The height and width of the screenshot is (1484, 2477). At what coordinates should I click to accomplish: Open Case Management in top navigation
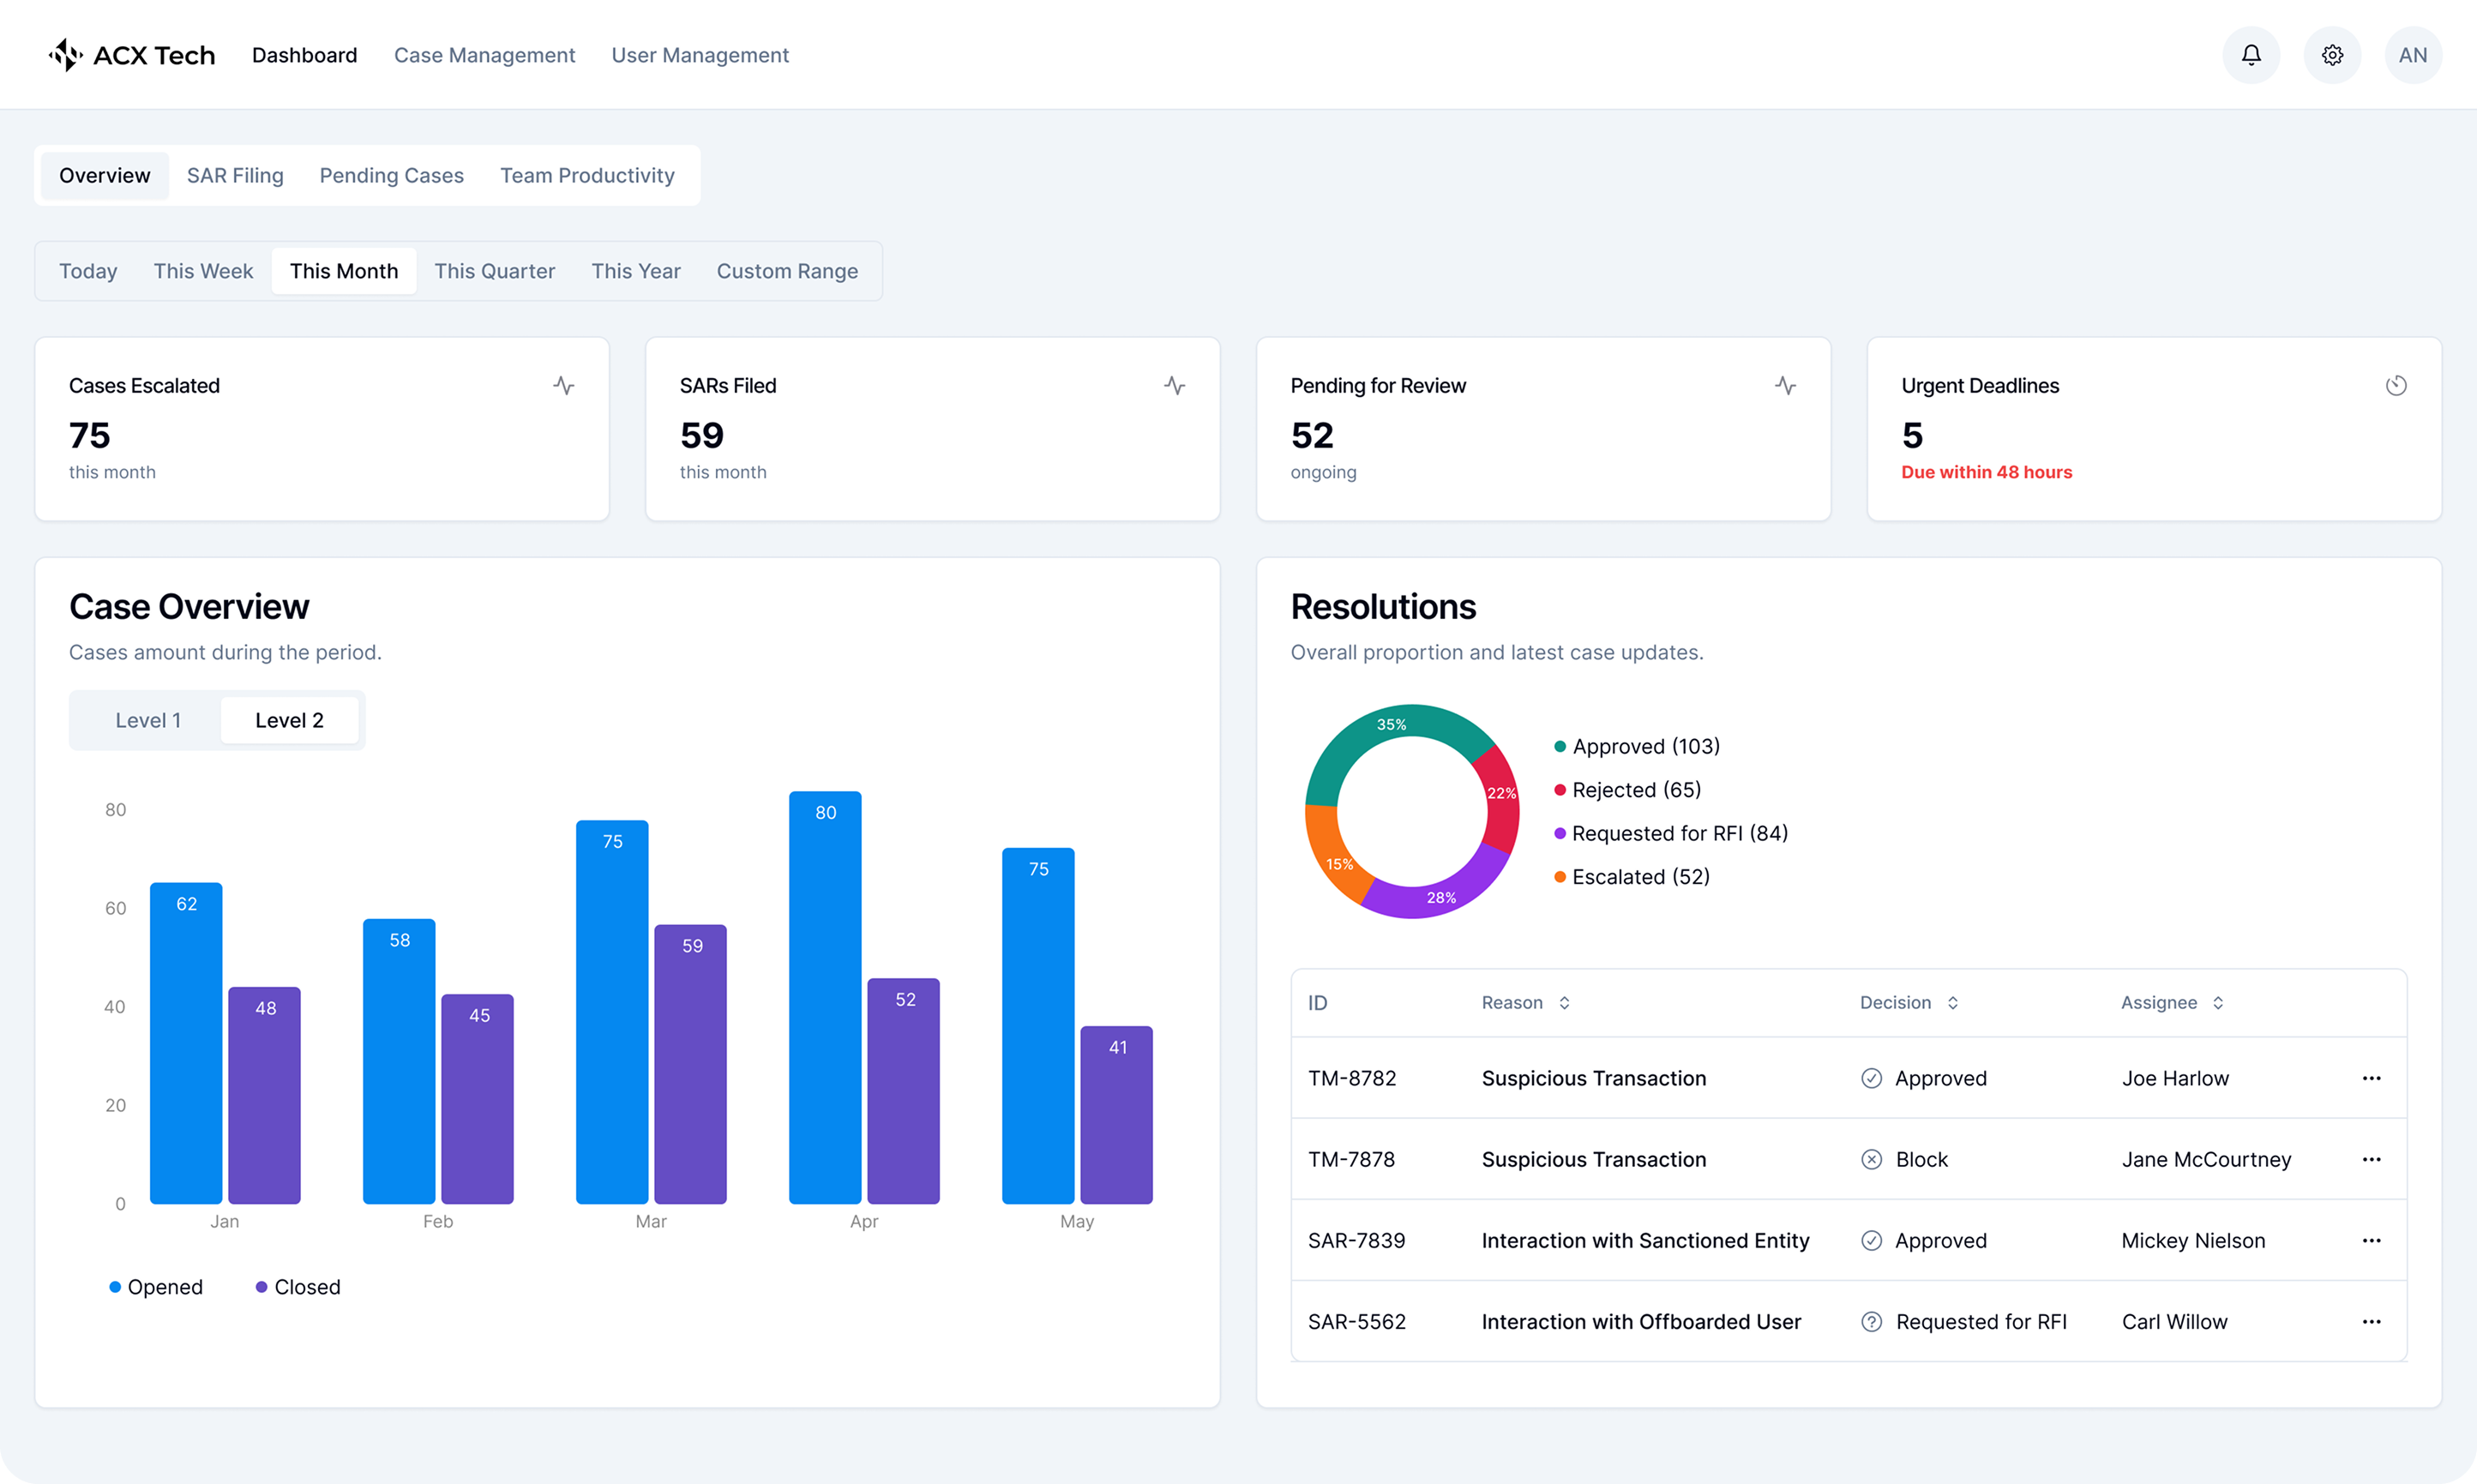(484, 55)
